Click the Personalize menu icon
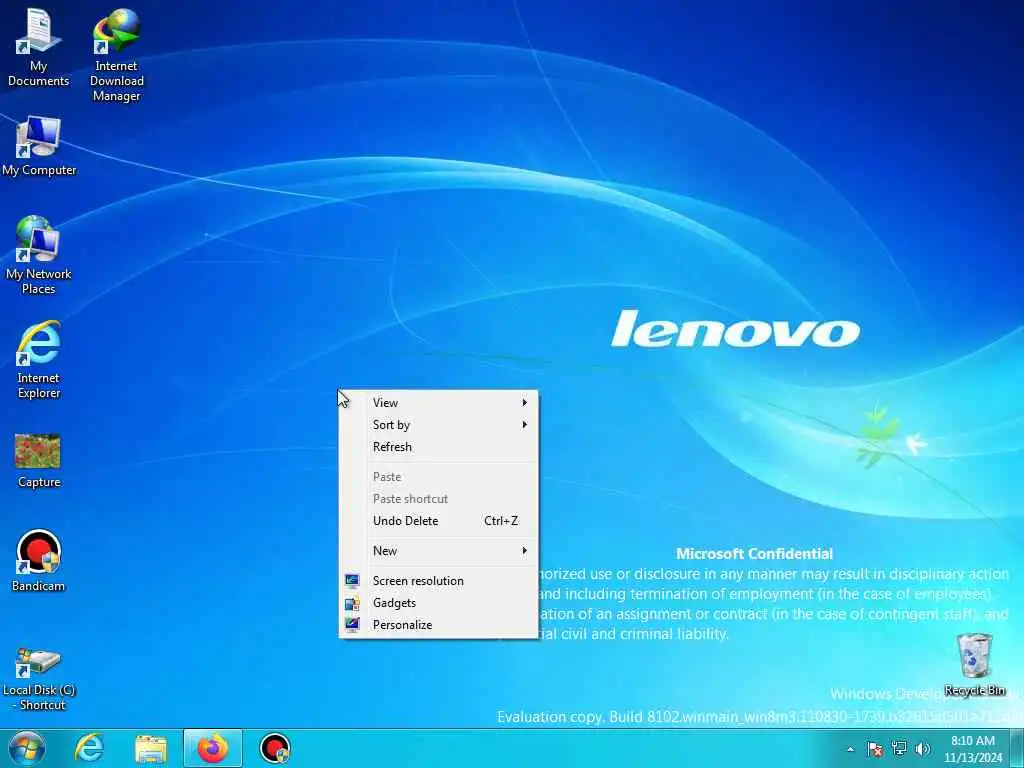The image size is (1024, 768). (352, 625)
